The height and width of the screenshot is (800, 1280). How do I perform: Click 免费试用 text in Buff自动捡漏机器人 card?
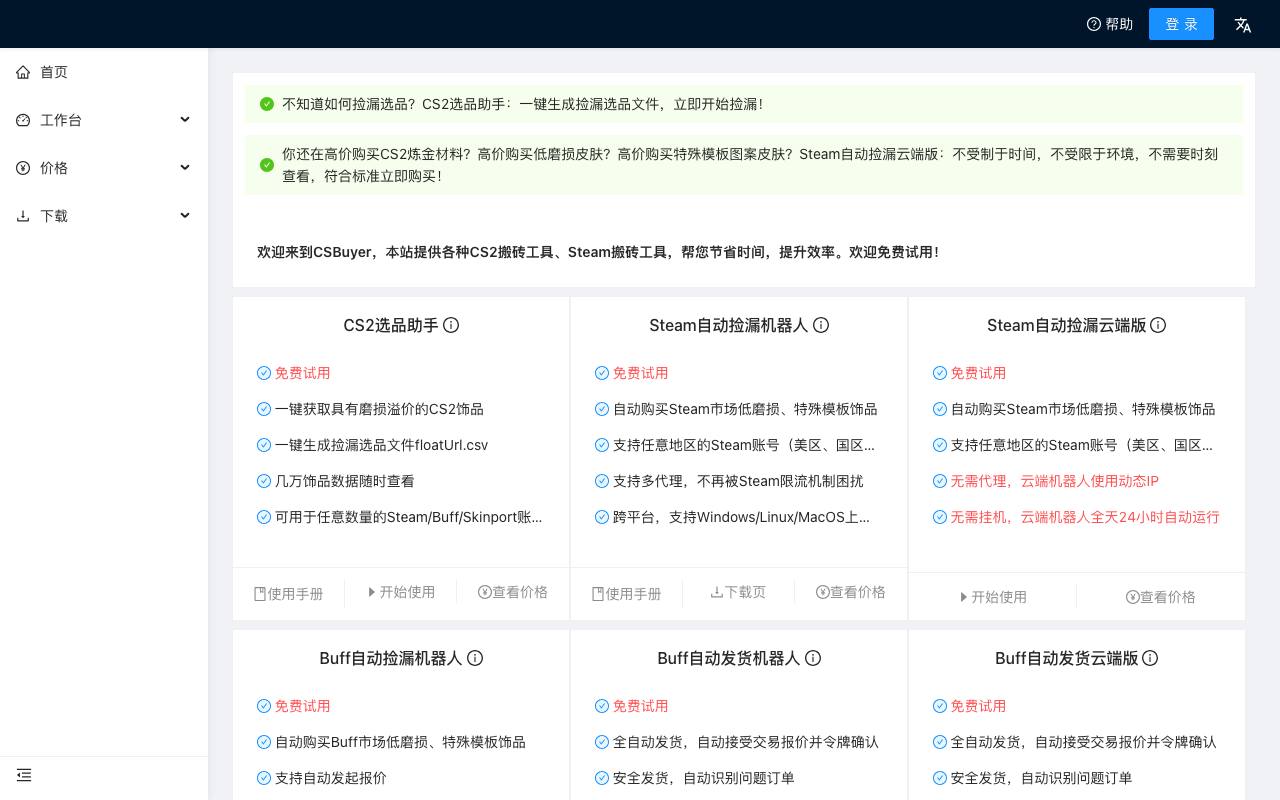tap(303, 706)
